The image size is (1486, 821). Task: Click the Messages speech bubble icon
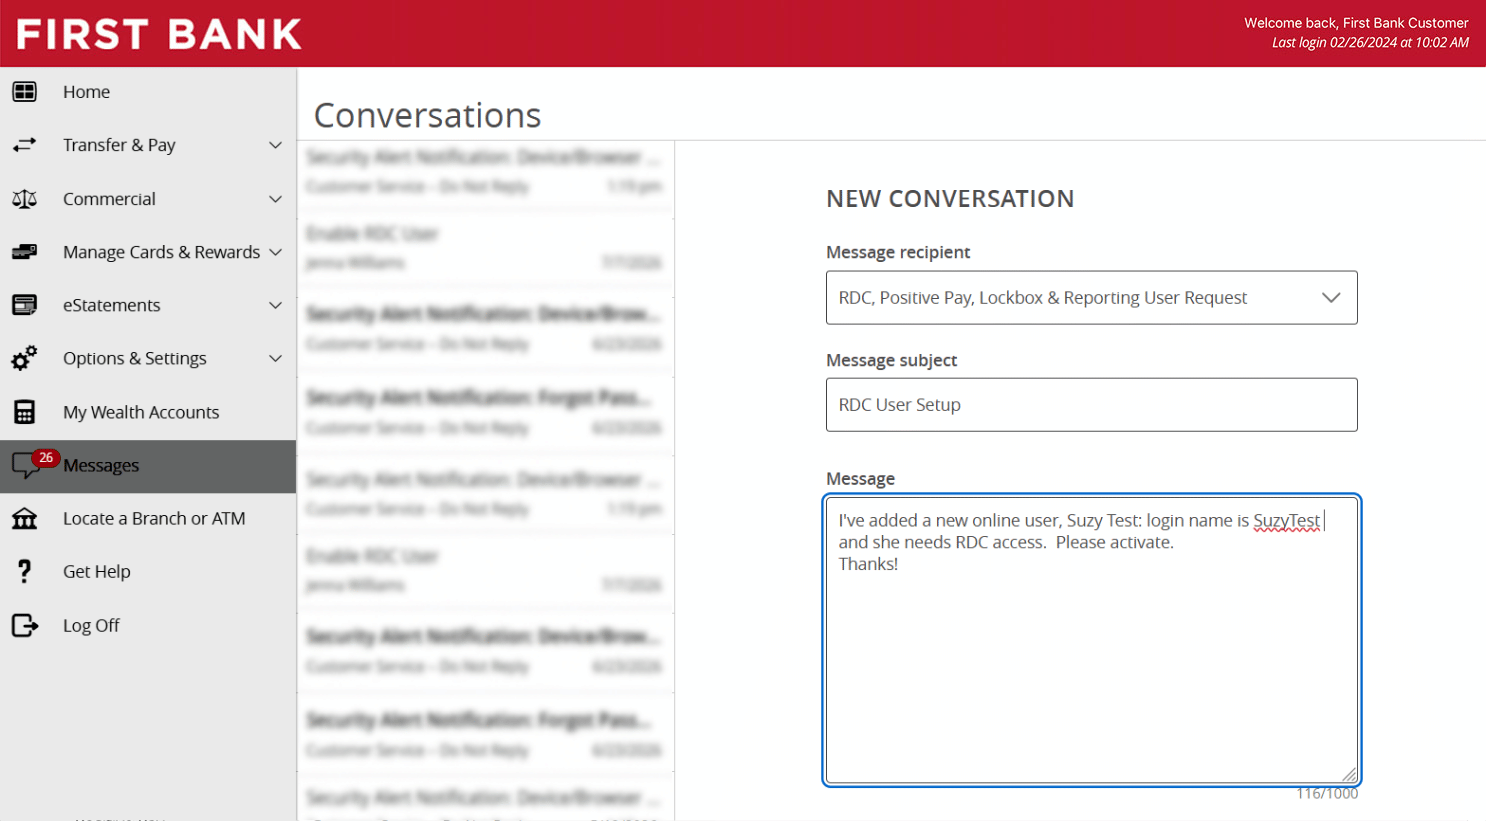[x=27, y=466]
